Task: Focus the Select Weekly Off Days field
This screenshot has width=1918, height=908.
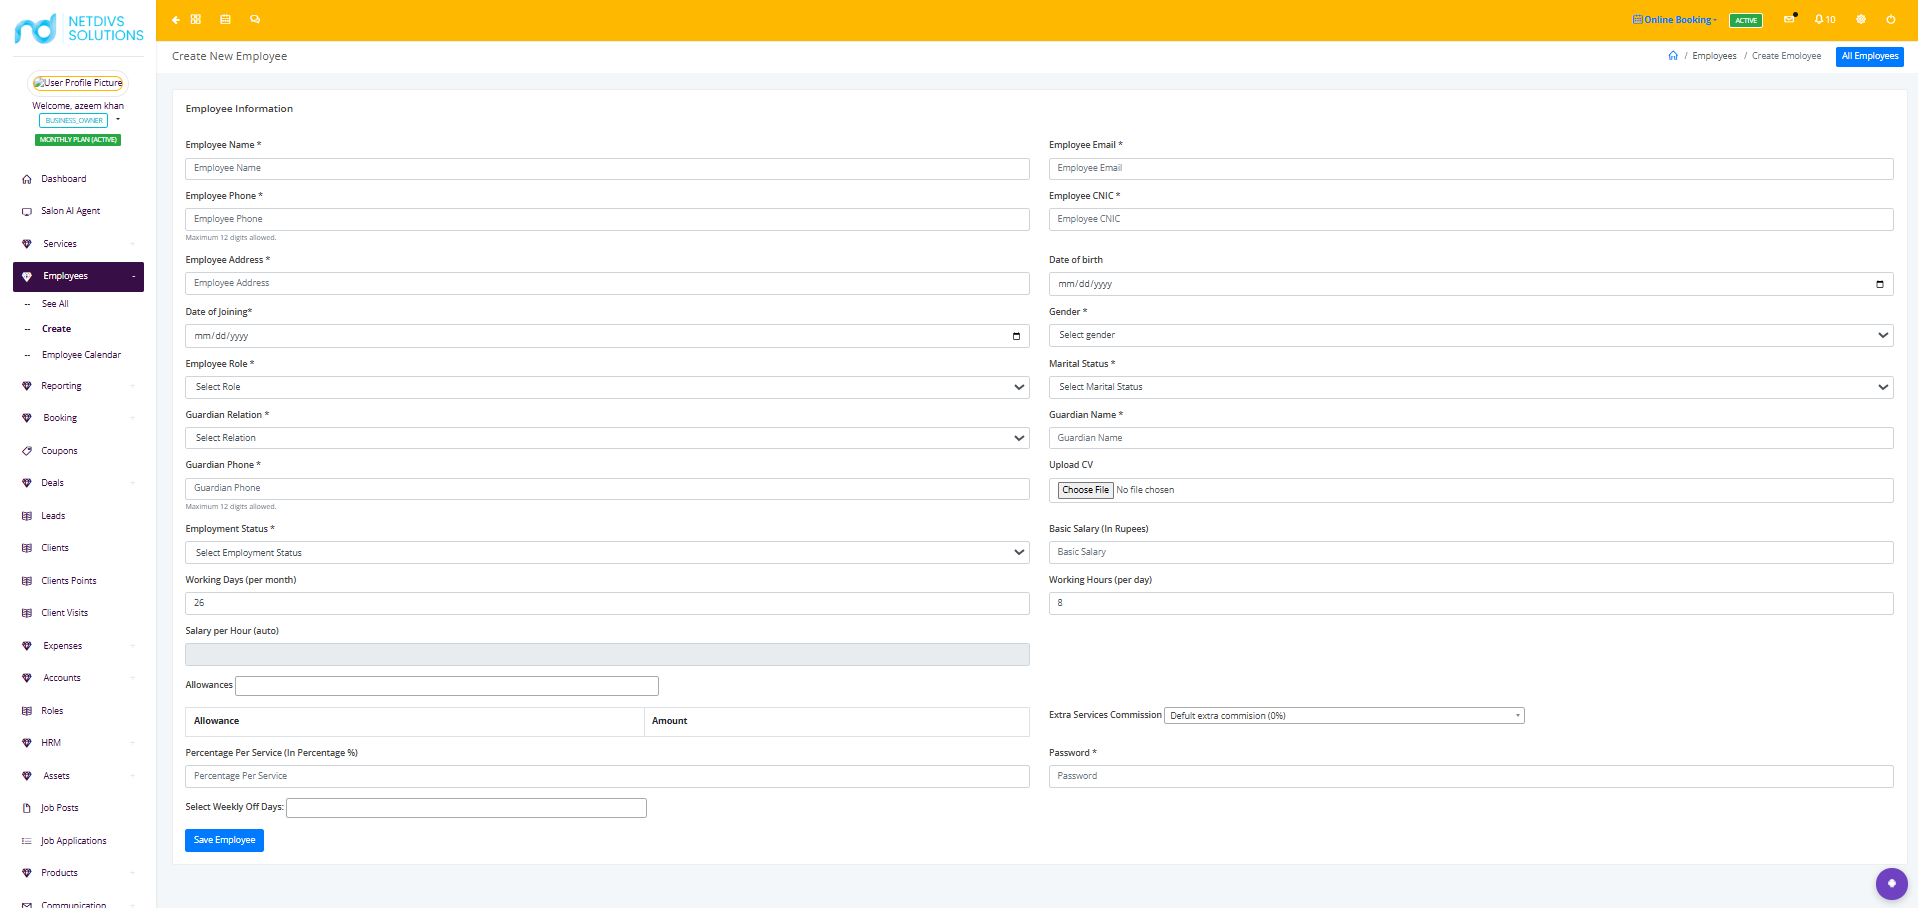Action: [466, 808]
